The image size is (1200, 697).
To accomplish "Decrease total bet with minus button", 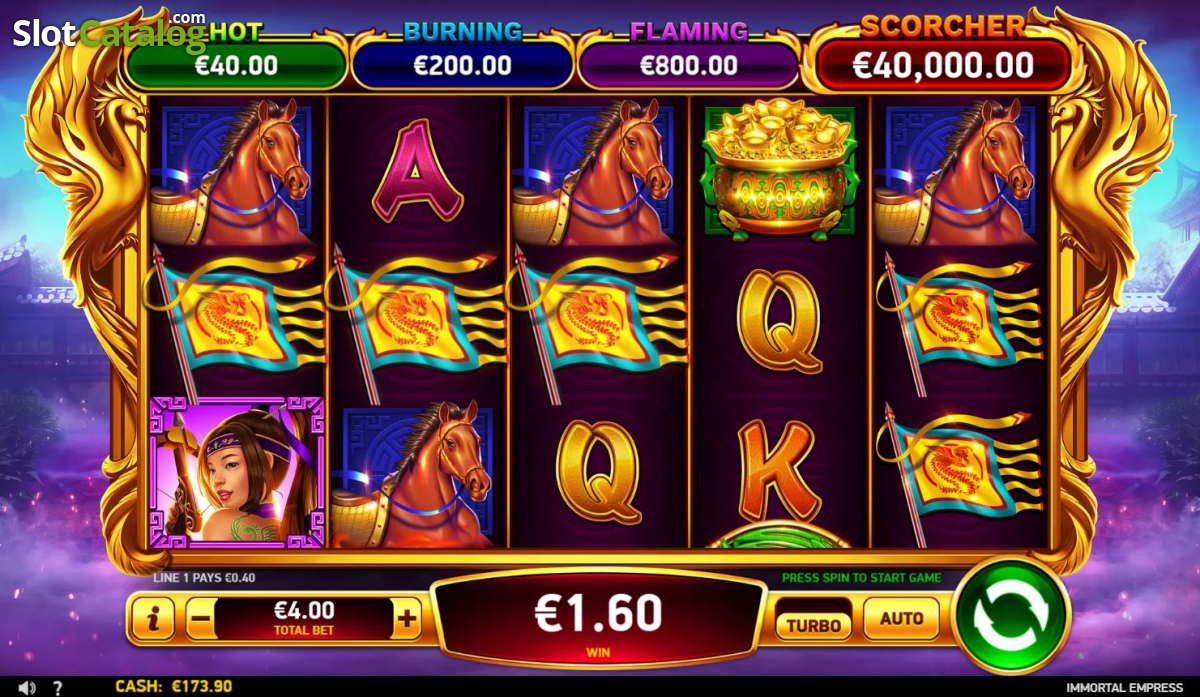I will (x=200, y=620).
